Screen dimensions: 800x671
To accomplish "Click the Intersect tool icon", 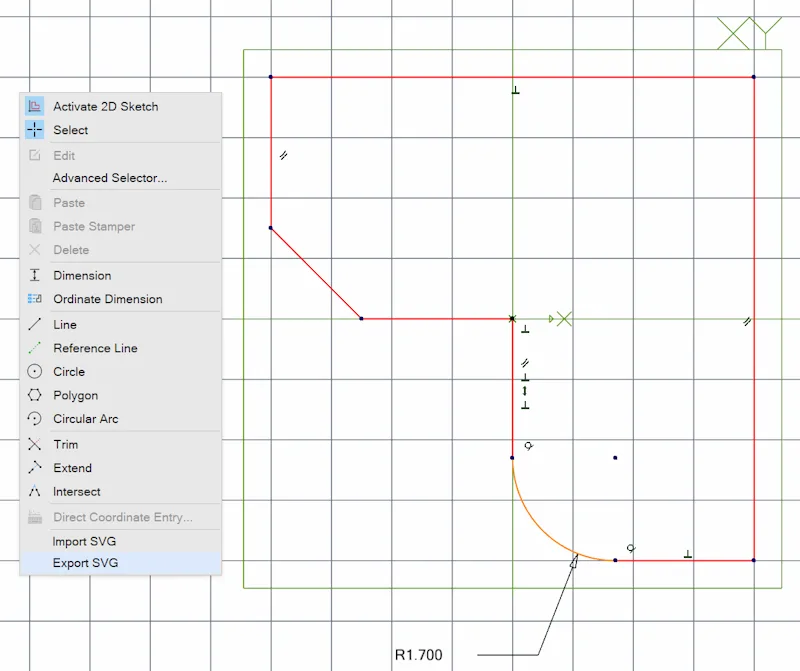I will [35, 491].
